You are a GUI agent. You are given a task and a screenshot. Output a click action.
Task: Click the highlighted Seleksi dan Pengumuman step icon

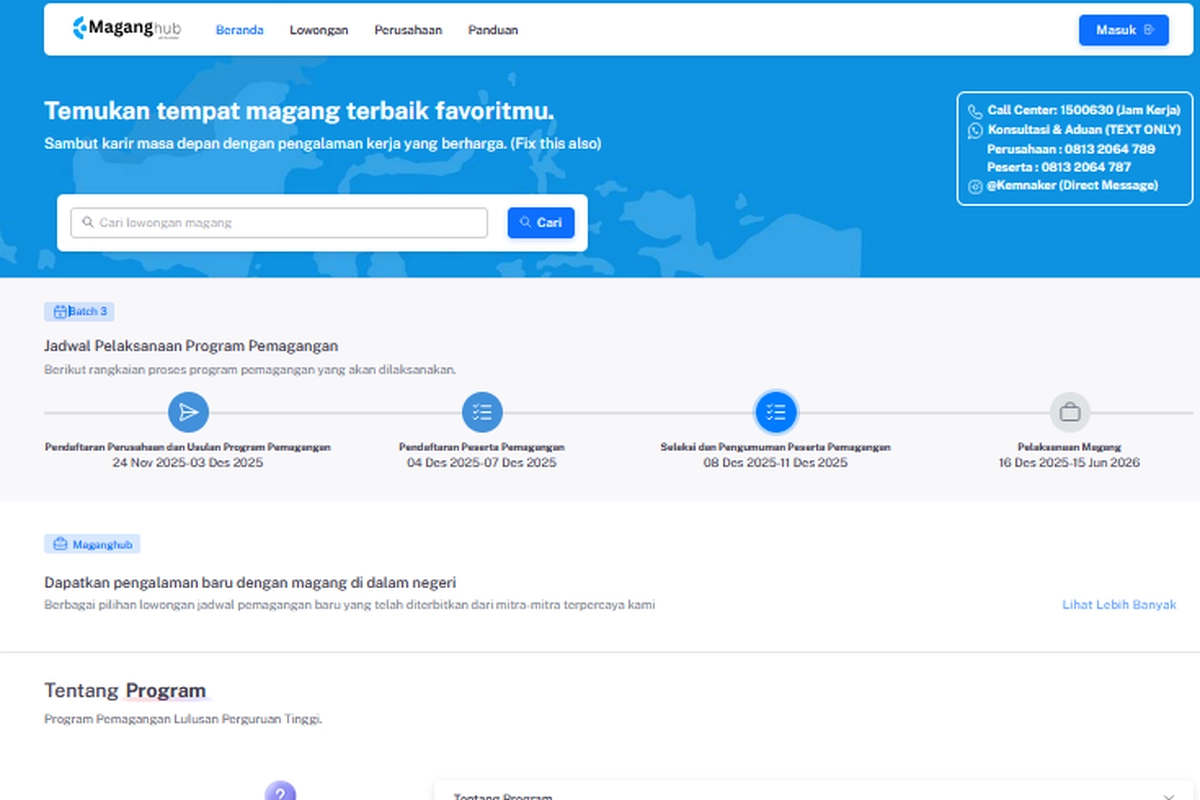(x=777, y=412)
